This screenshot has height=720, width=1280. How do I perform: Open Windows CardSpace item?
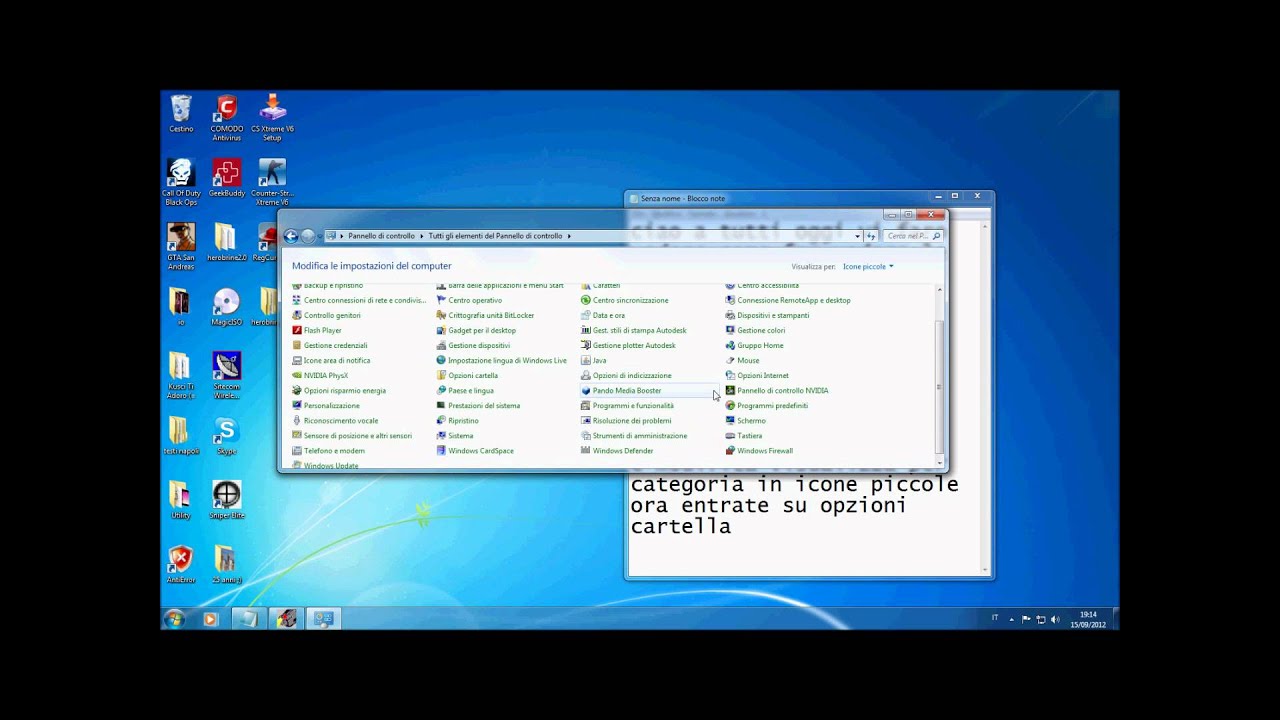coord(474,450)
